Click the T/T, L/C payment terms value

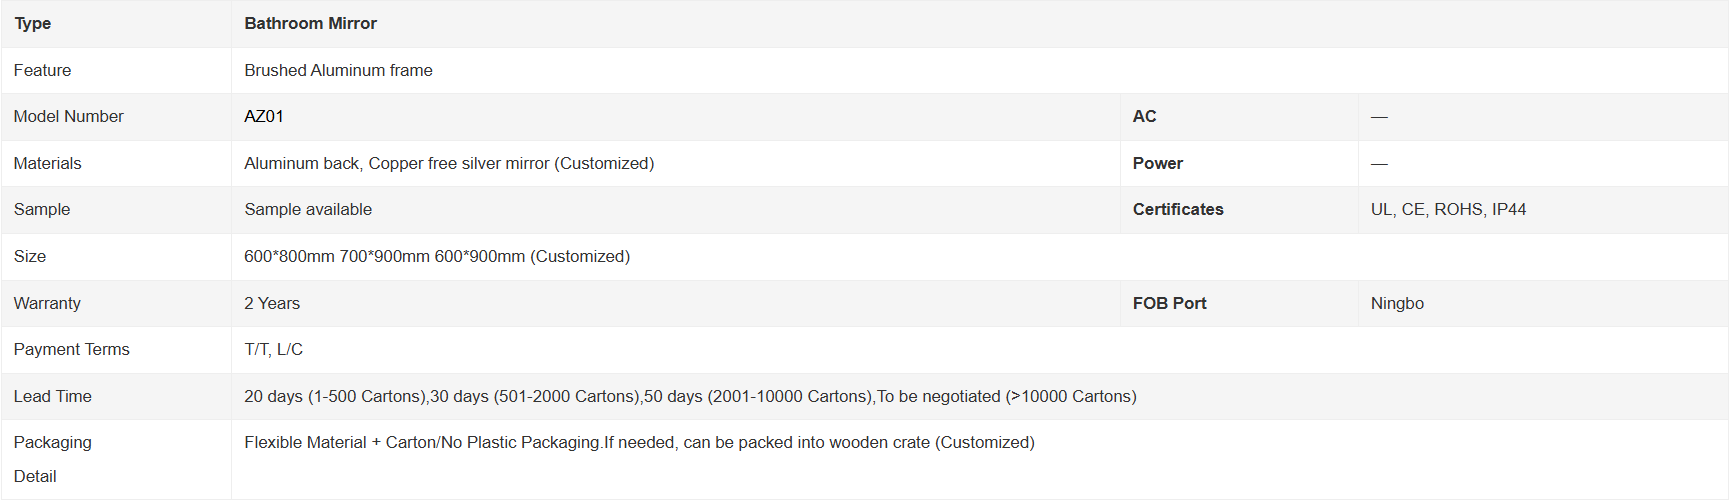273,350
